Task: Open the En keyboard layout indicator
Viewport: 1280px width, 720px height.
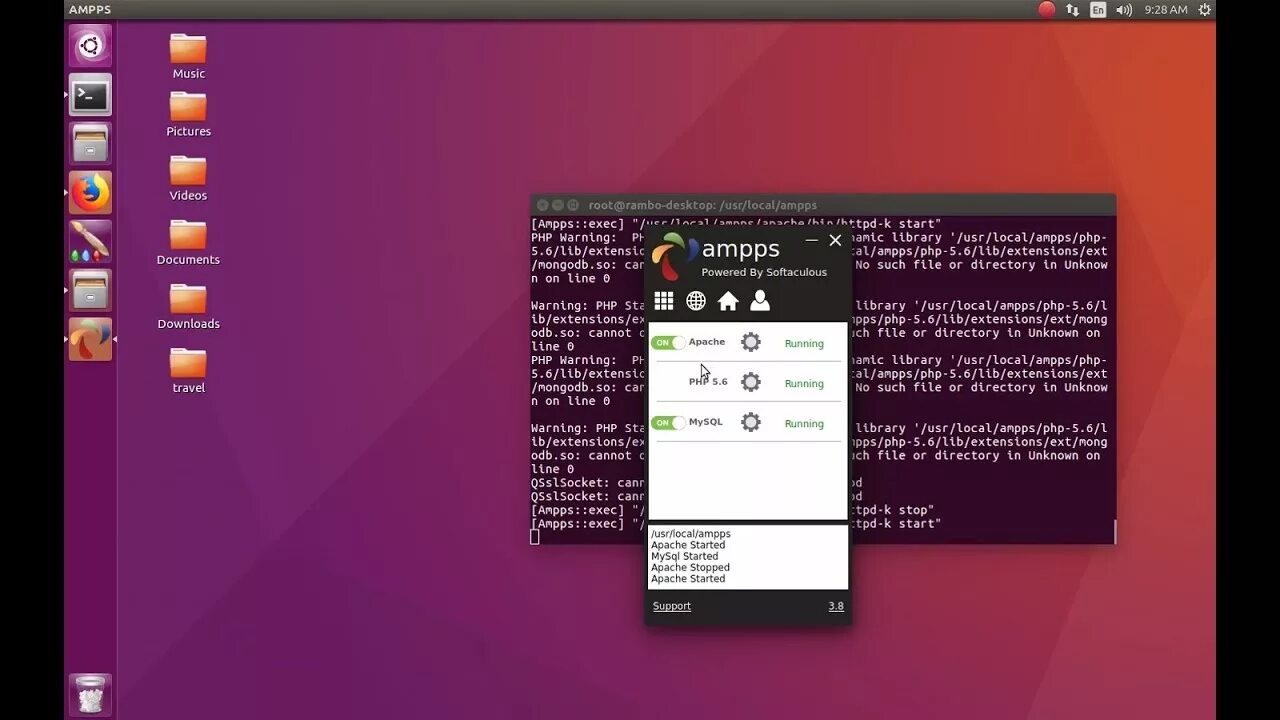Action: (x=1098, y=9)
